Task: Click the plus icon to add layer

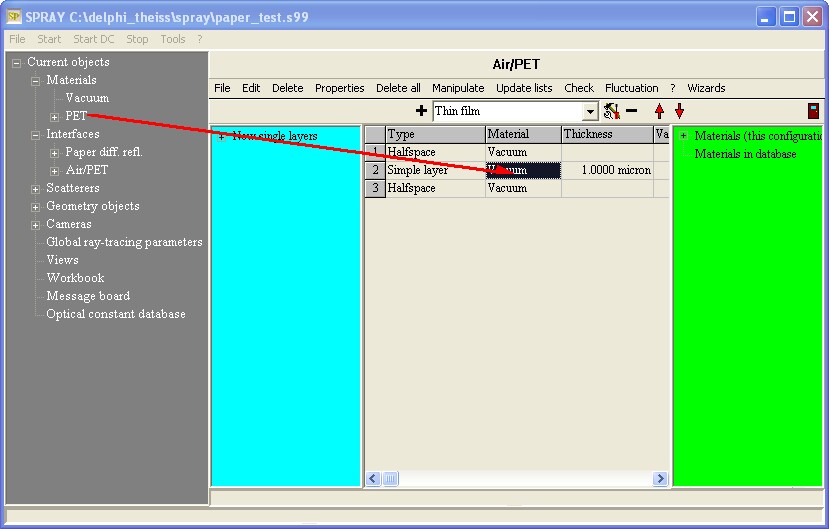Action: pyautogui.click(x=421, y=111)
